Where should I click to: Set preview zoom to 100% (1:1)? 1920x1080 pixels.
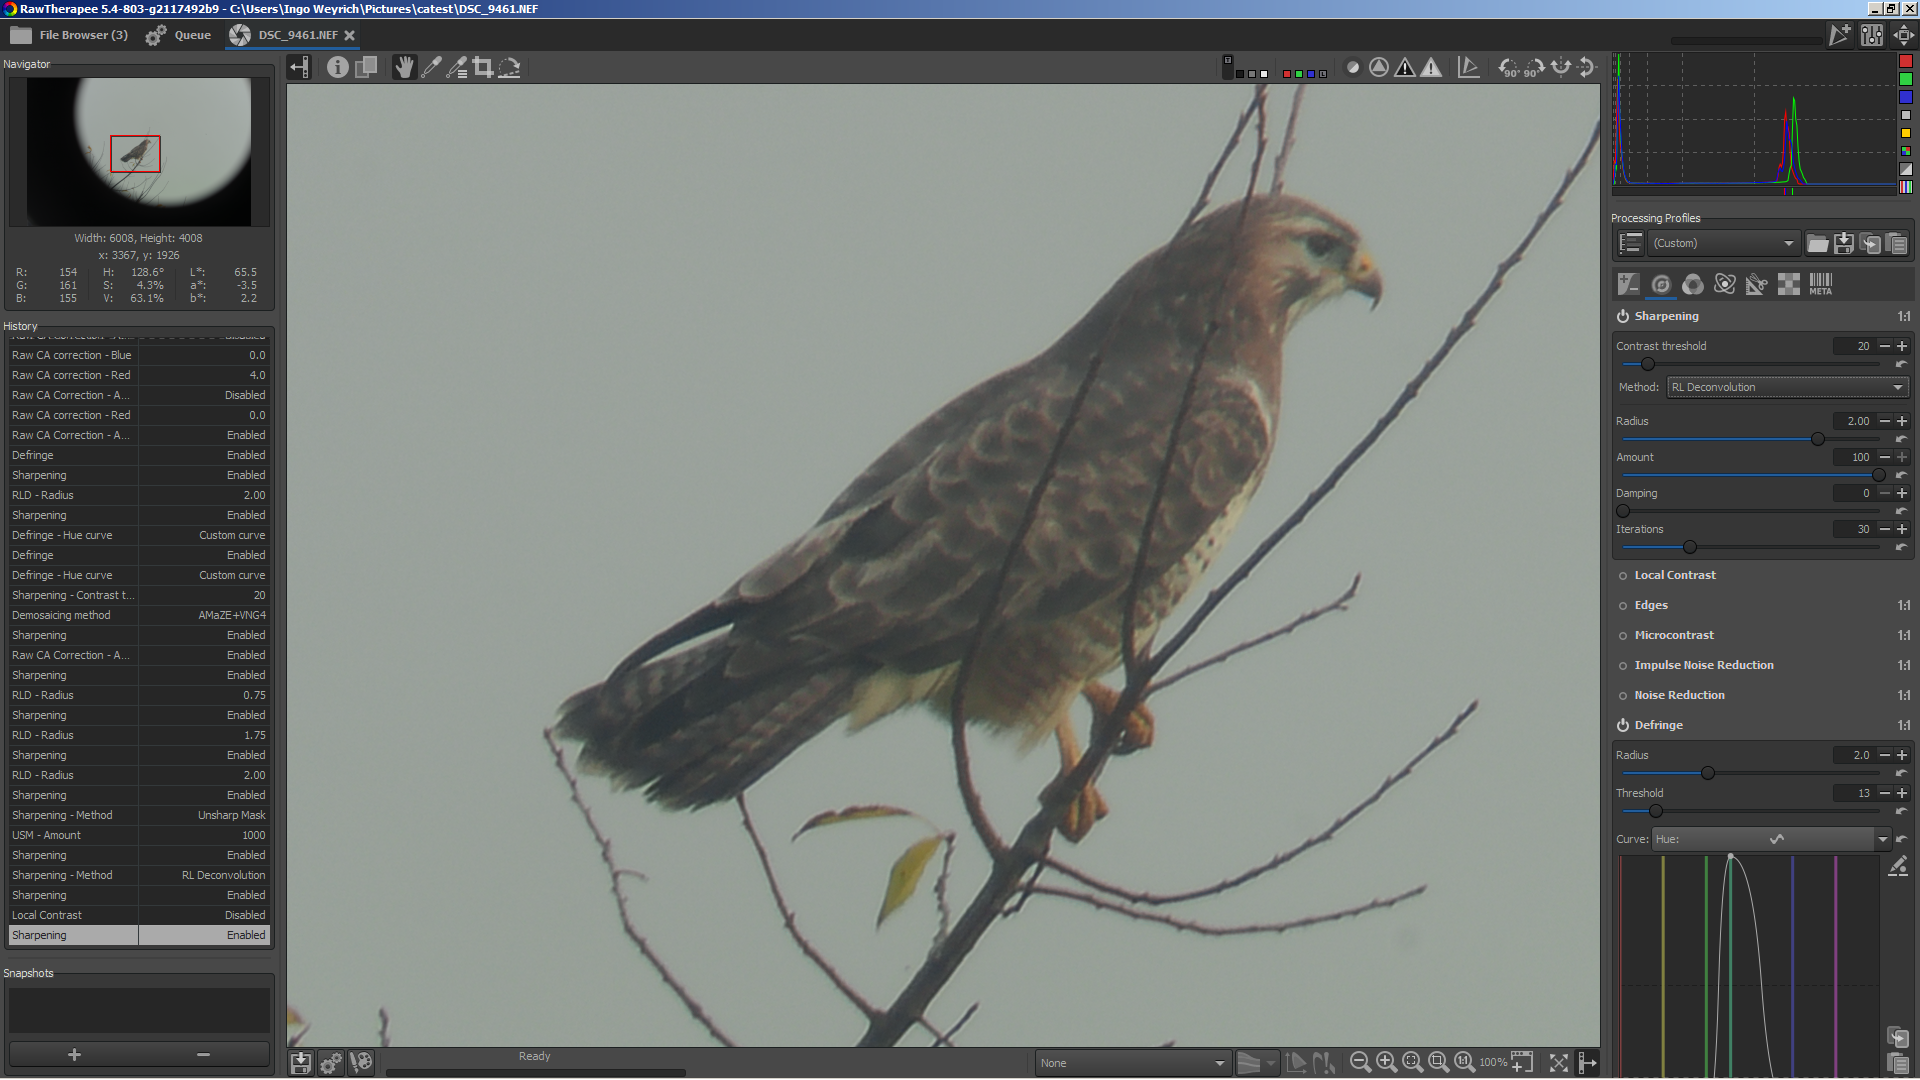tap(1464, 1062)
